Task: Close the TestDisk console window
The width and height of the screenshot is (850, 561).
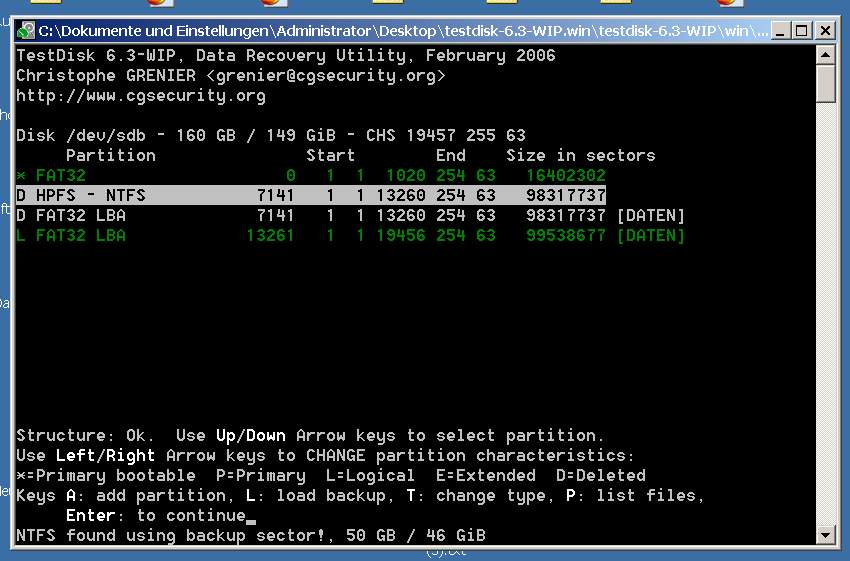Action: 825,30
